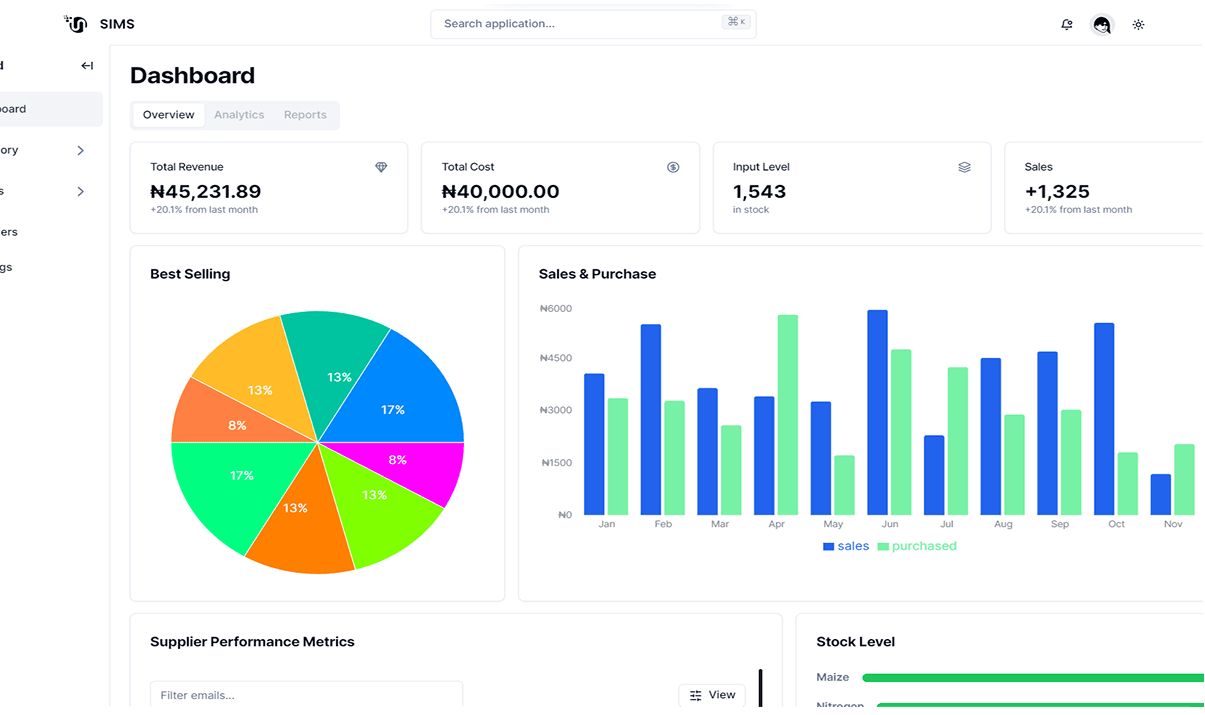
Task: Click layers icon on Input Level card
Action: coord(964,167)
